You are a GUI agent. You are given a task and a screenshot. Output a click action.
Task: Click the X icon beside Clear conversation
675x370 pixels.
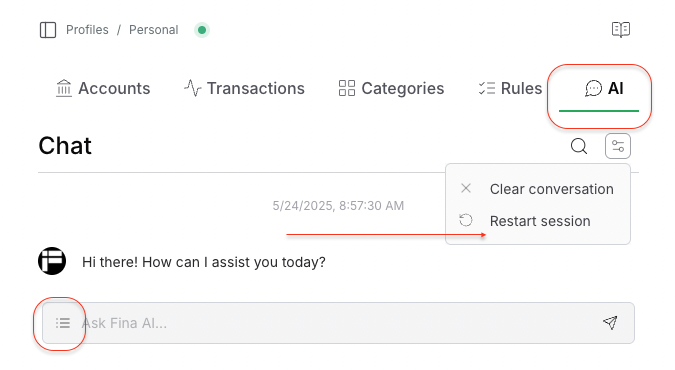click(466, 188)
